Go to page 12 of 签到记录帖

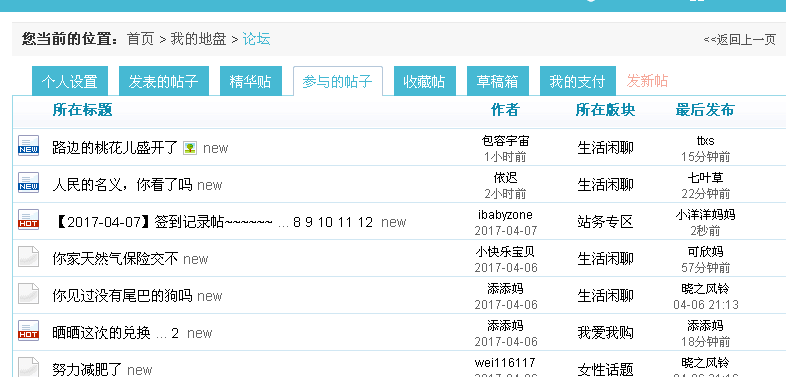(365, 222)
